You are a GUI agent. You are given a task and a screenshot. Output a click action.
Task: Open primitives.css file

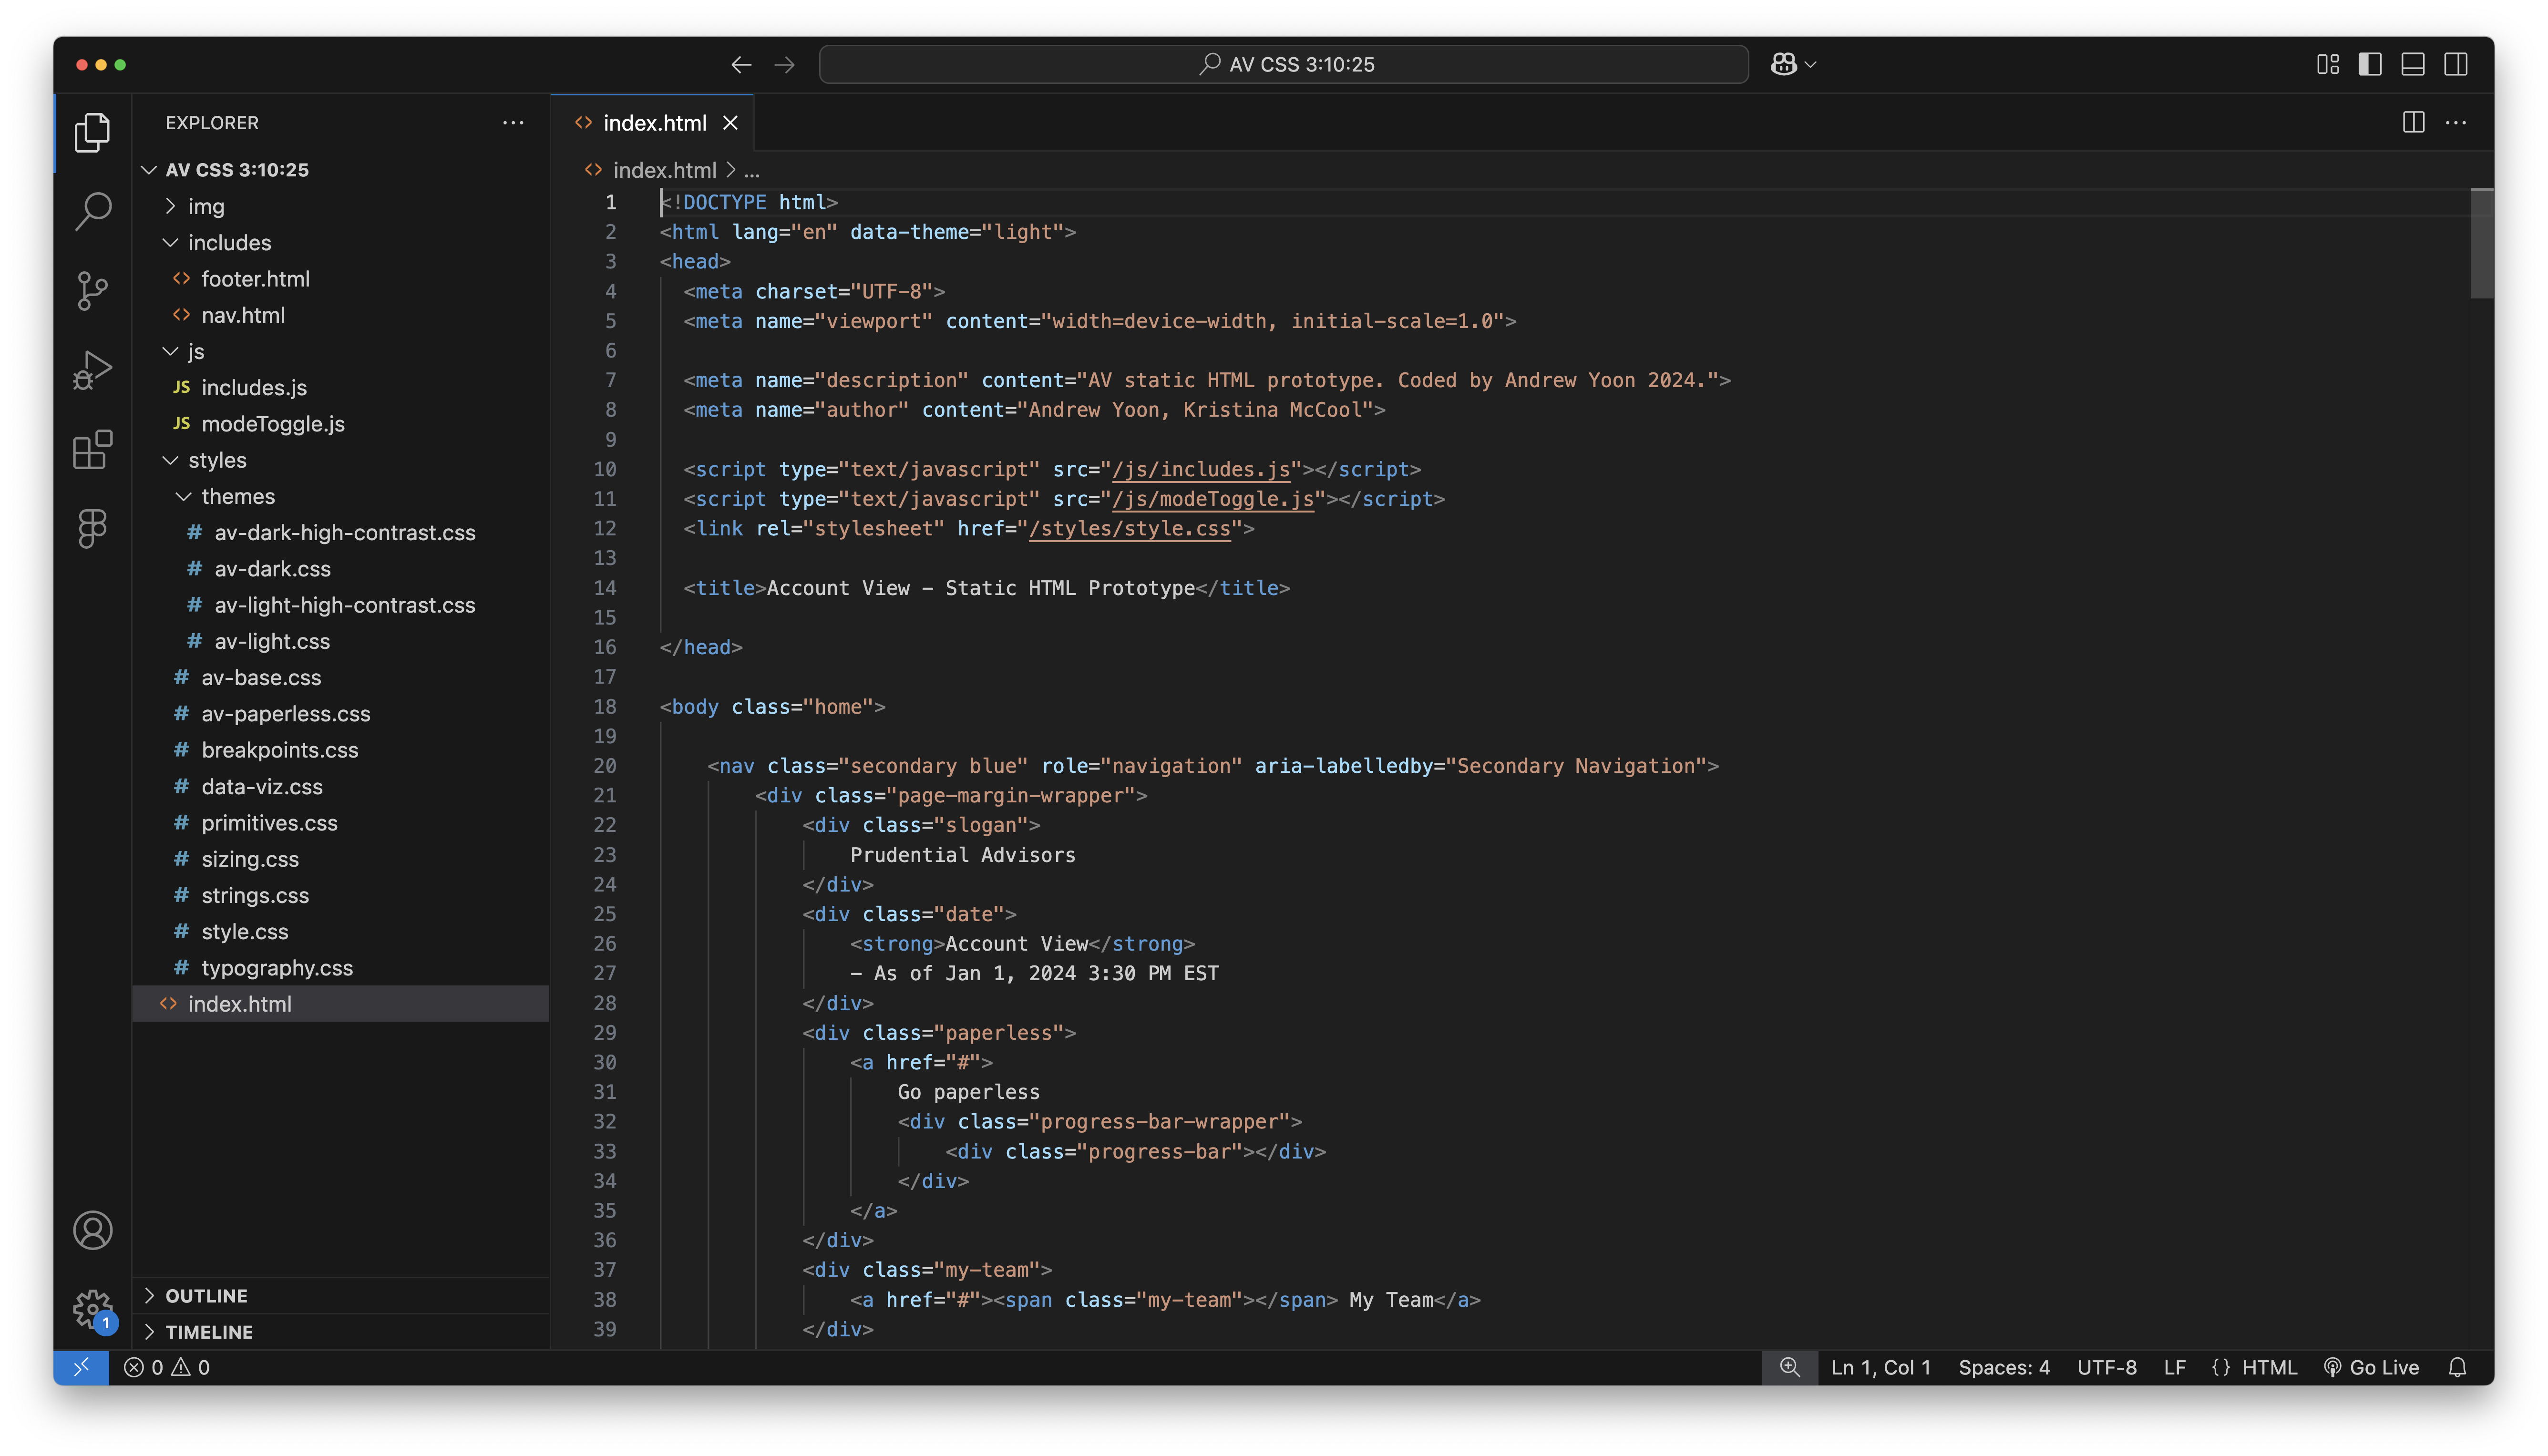pyautogui.click(x=341, y=823)
